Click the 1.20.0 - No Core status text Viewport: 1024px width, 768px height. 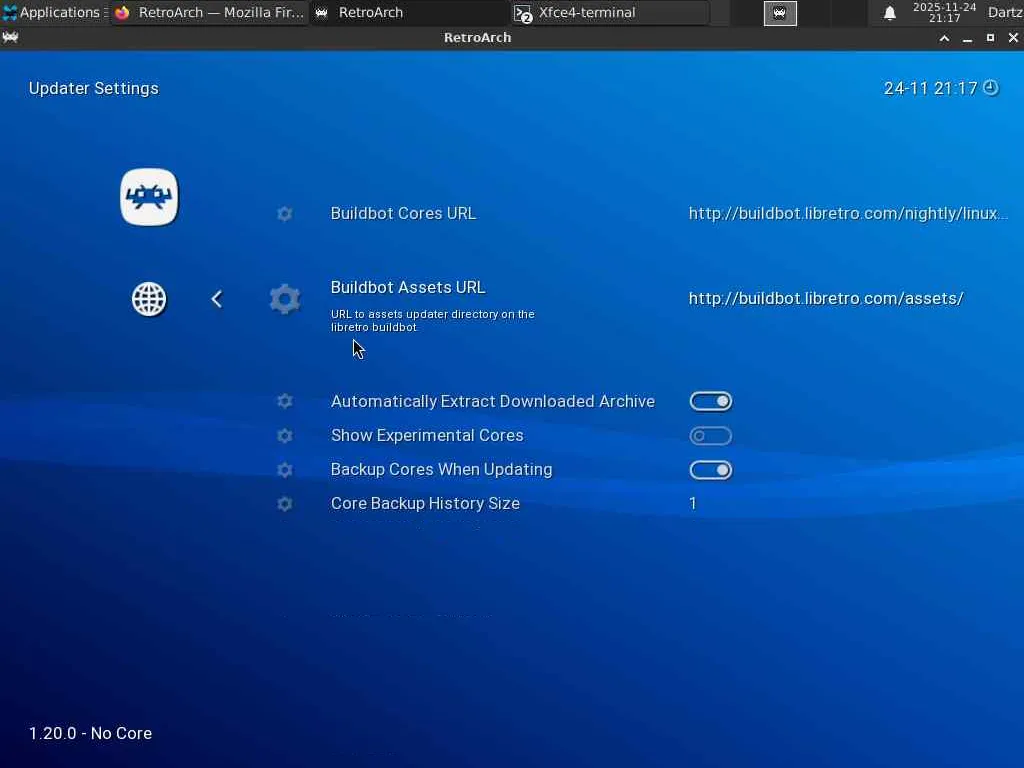point(90,733)
